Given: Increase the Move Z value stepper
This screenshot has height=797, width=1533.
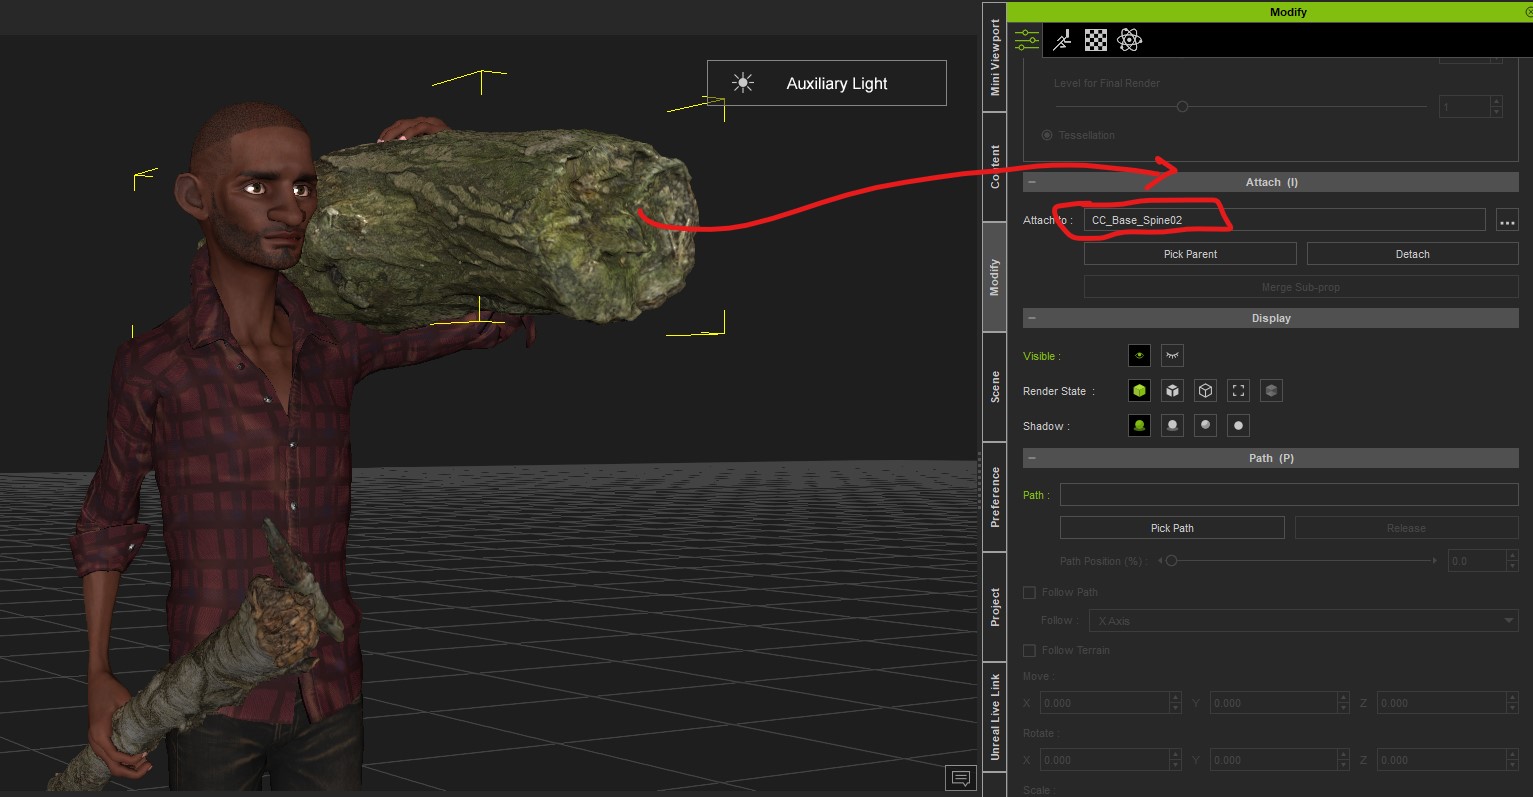Looking at the screenshot, I should tap(1512, 698).
